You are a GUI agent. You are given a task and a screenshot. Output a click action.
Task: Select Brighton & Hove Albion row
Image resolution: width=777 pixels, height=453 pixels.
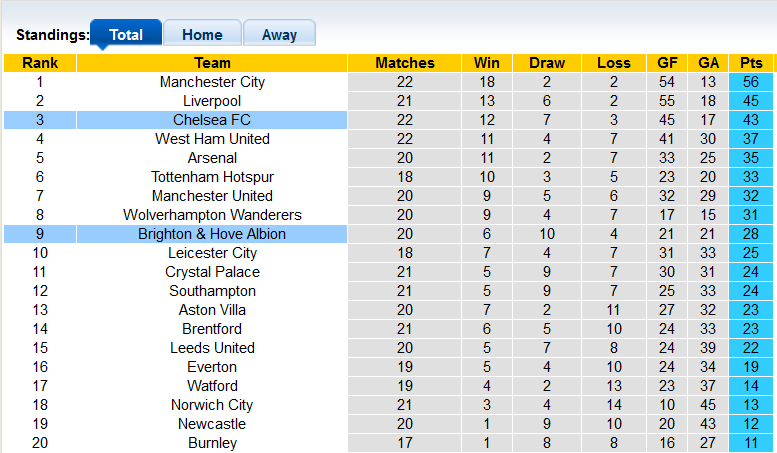(x=212, y=234)
